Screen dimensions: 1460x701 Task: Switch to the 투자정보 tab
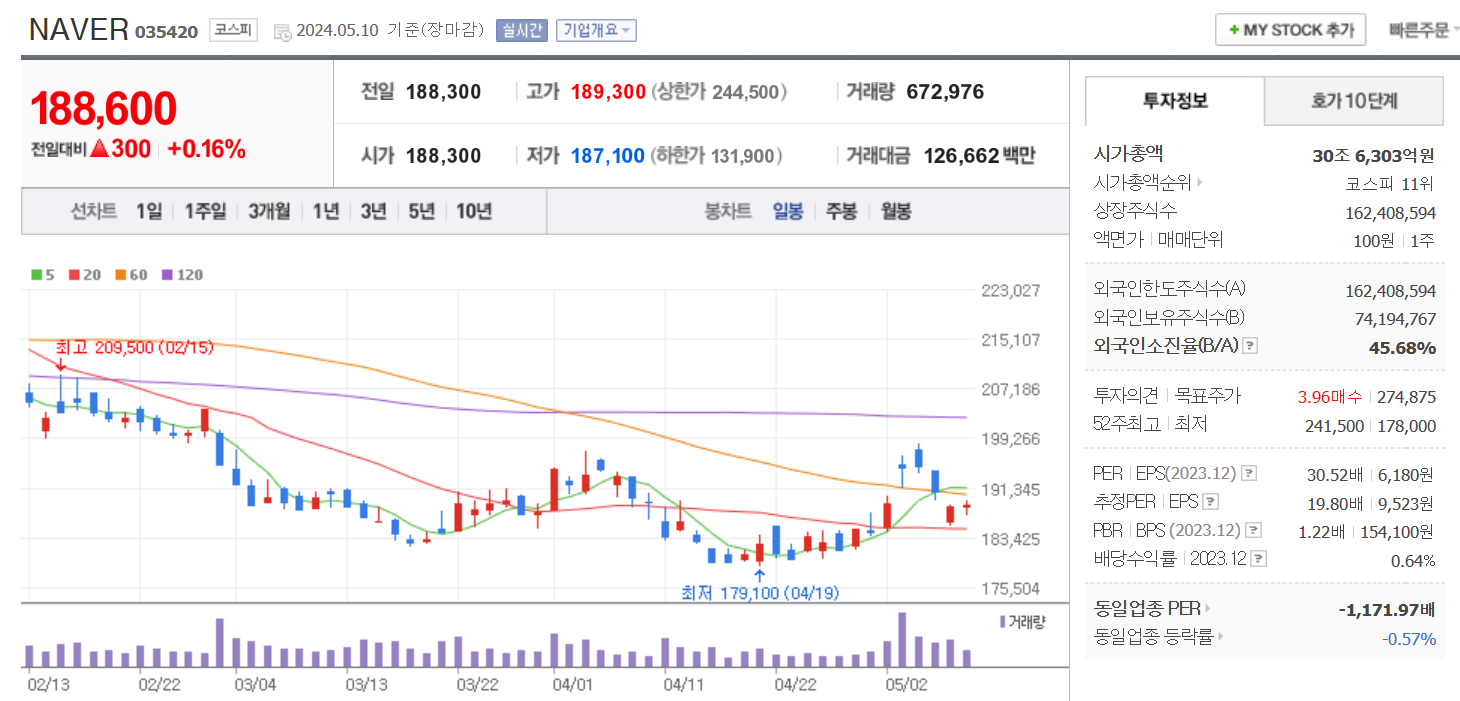click(x=1175, y=100)
